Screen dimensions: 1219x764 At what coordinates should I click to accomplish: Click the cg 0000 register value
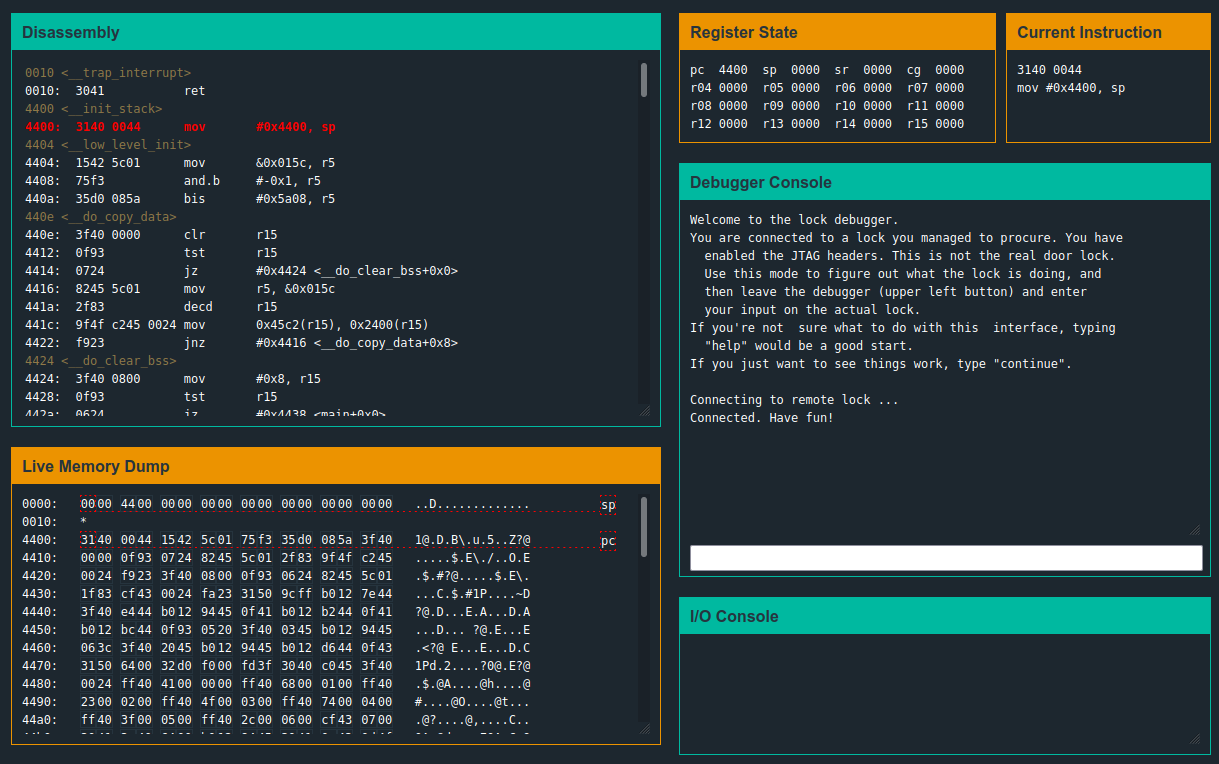949,70
